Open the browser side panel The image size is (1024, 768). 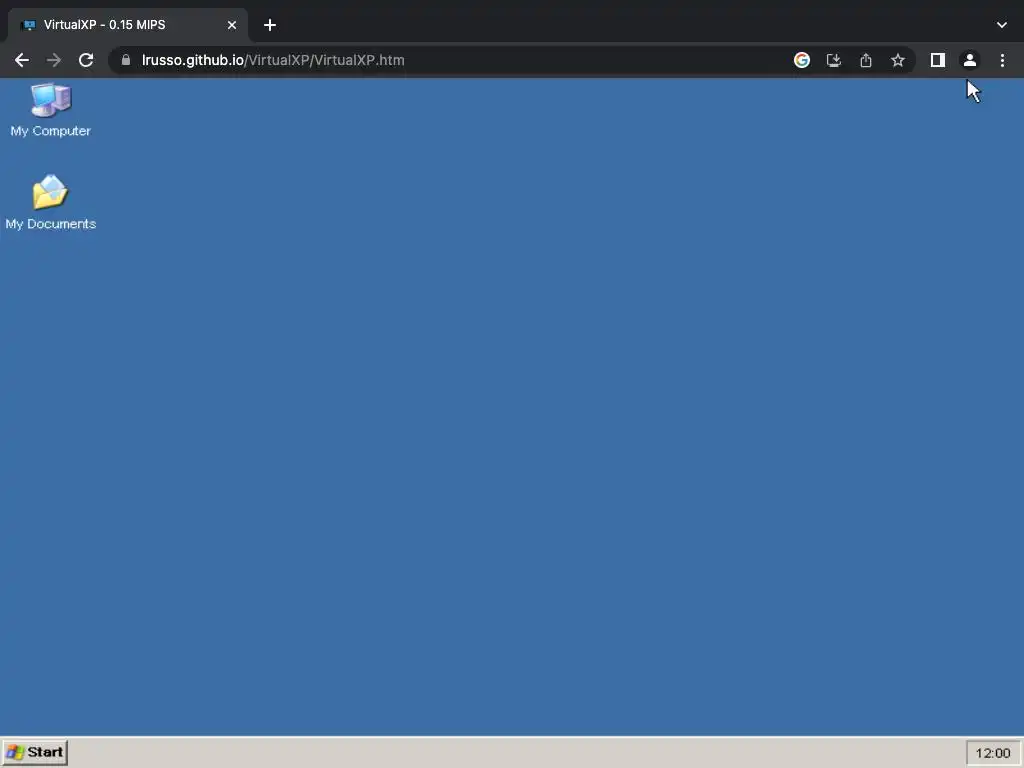click(x=938, y=60)
